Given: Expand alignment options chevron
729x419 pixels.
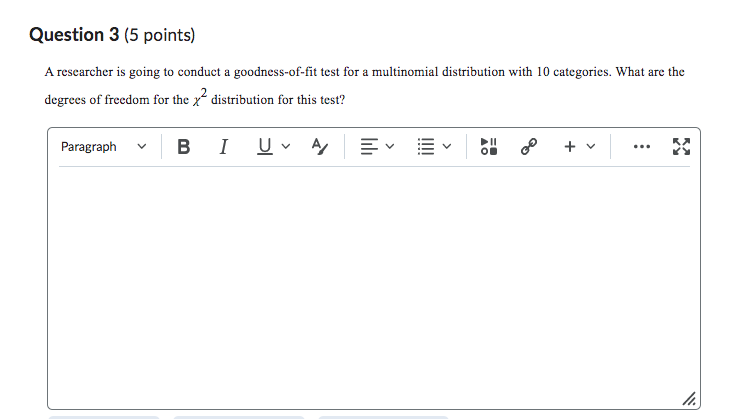Looking at the screenshot, I should click(x=390, y=146).
